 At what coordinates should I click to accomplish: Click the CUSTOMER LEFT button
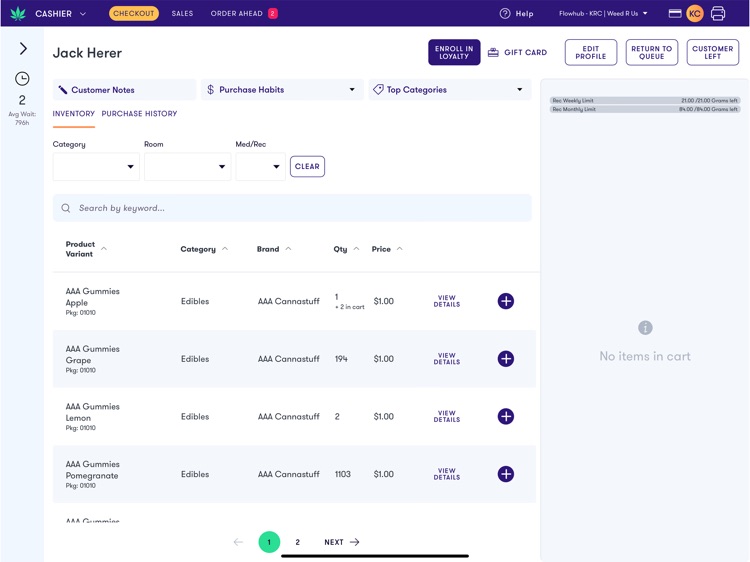[x=713, y=52]
